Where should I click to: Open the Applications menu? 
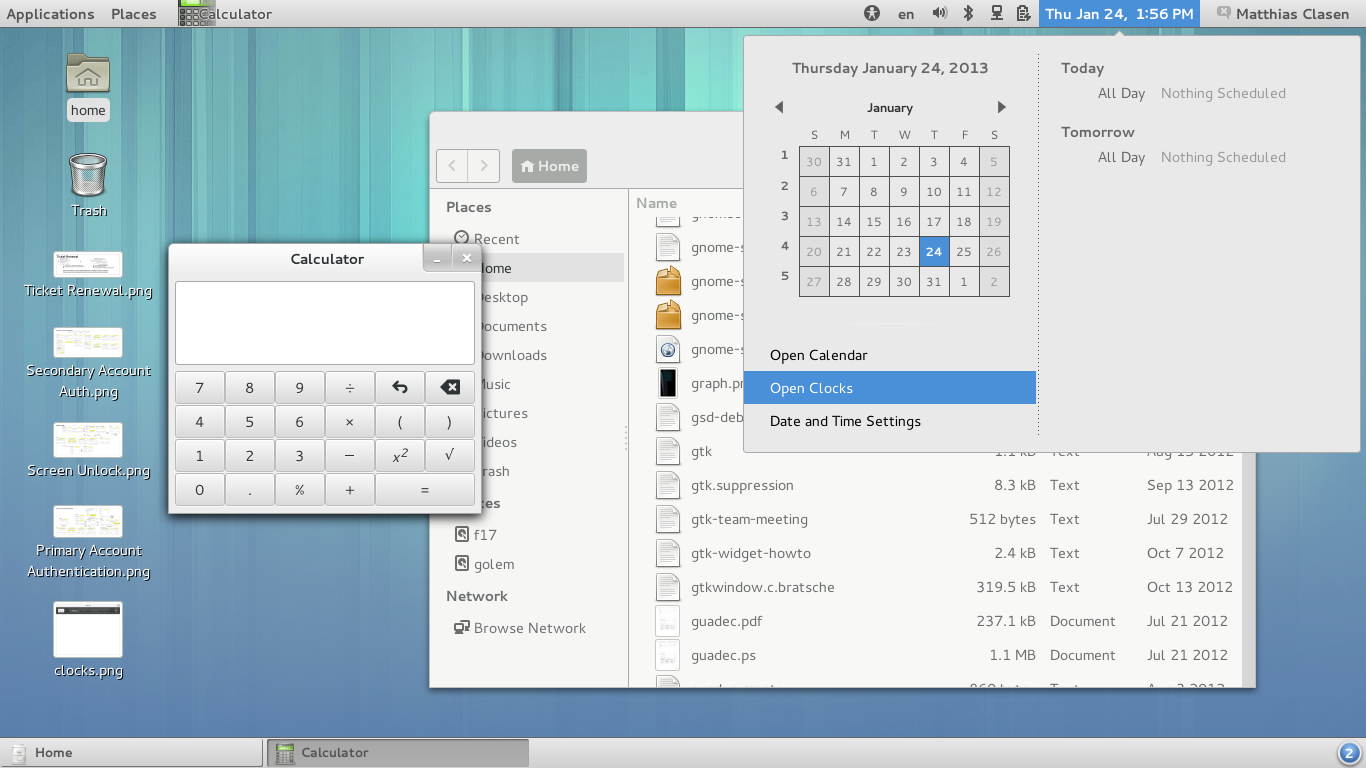click(x=50, y=14)
